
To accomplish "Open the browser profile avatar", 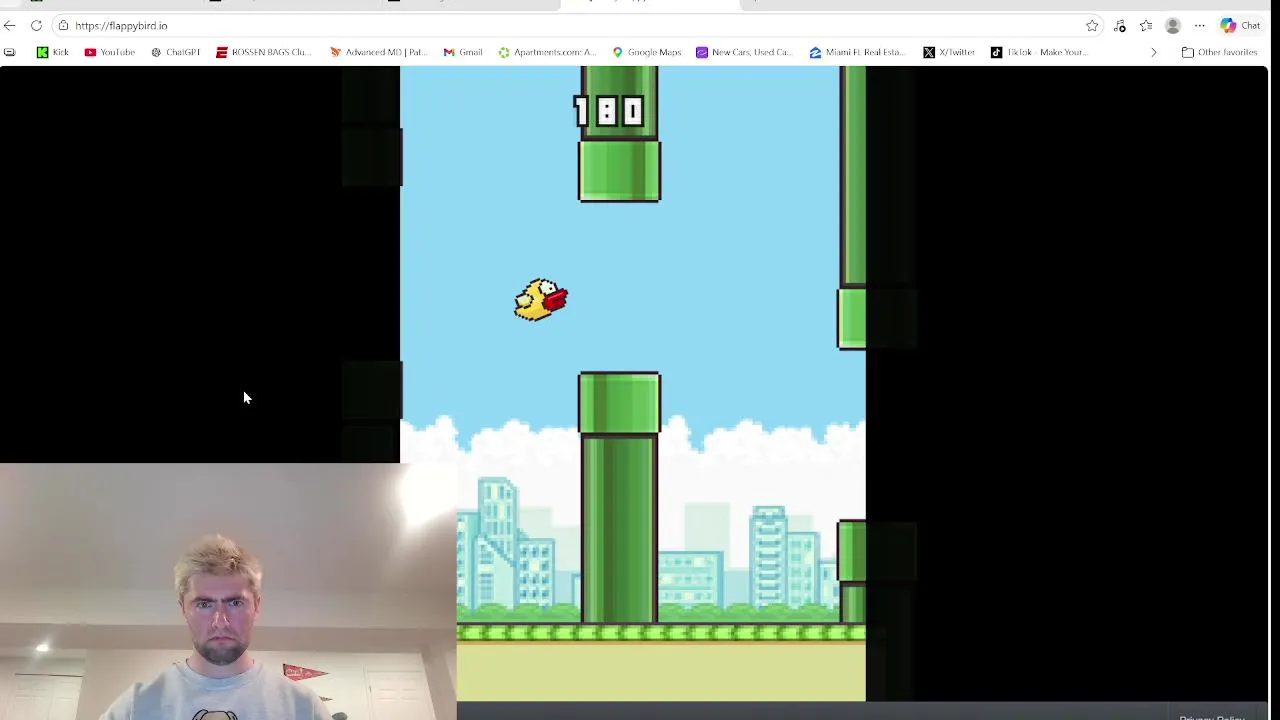I will pos(1173,26).
